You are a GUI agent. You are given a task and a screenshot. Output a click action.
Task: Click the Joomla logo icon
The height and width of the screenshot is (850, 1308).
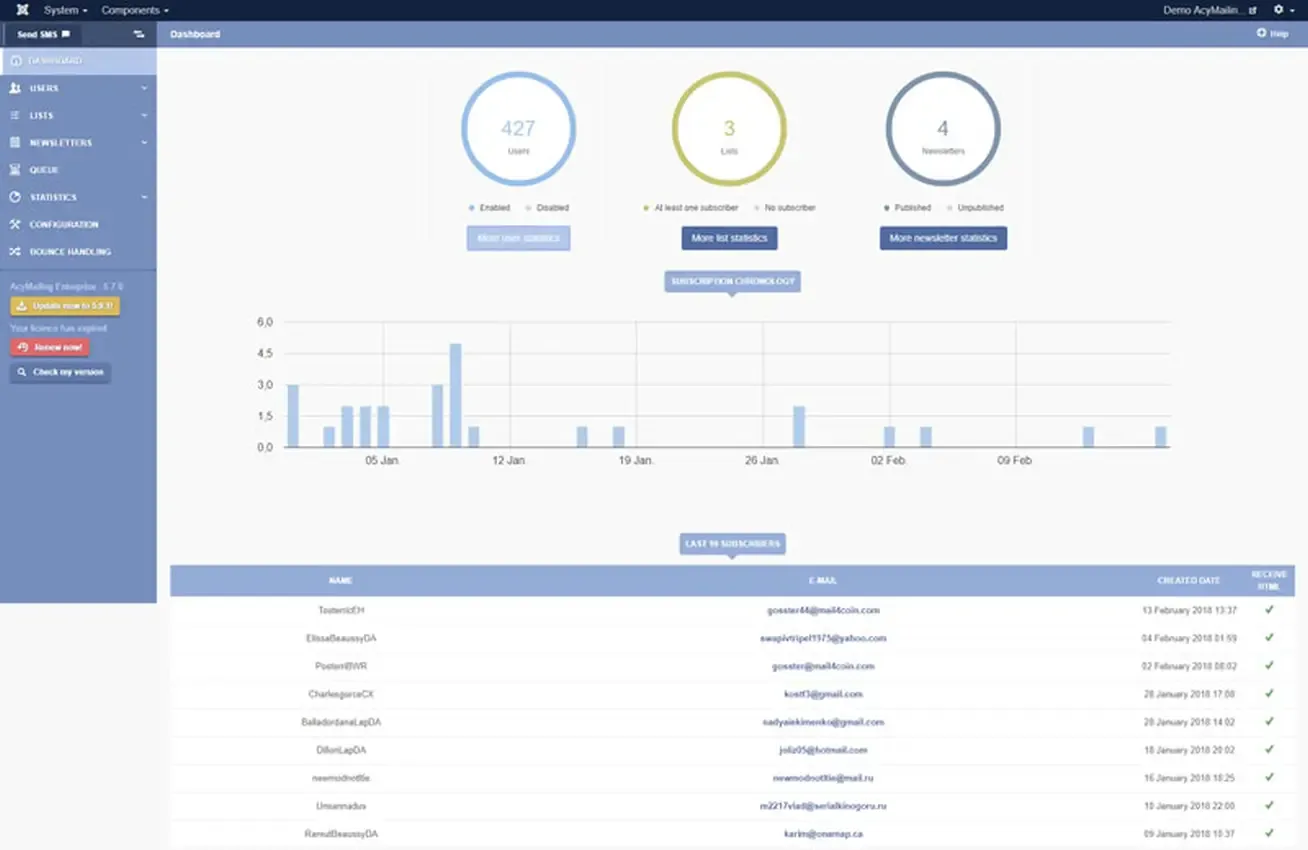point(22,10)
